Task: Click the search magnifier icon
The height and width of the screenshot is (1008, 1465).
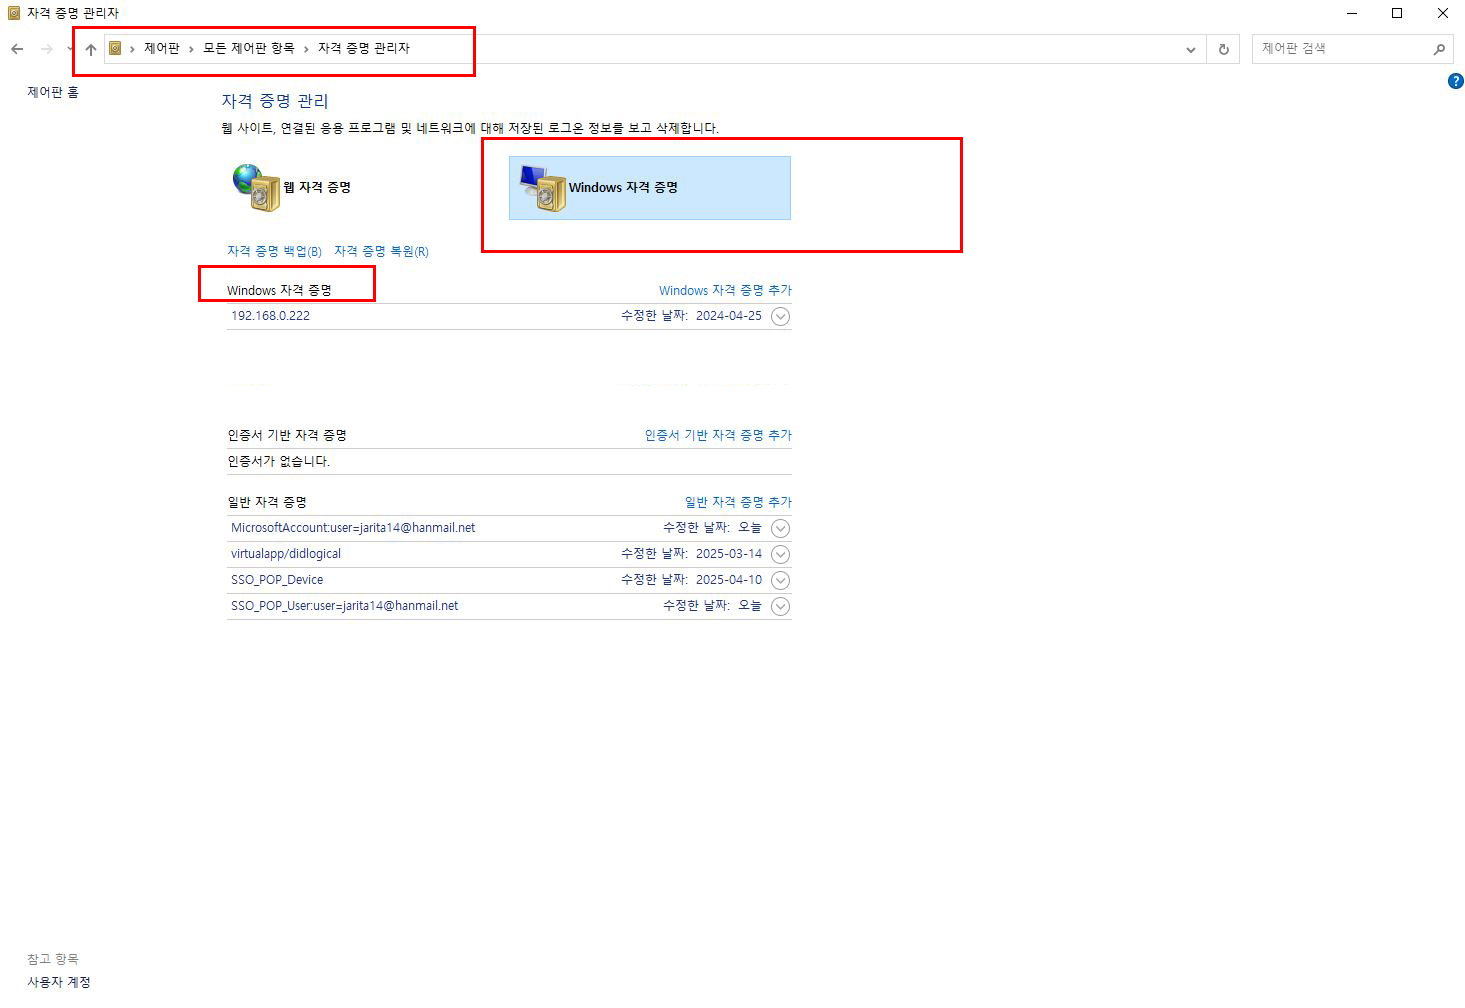Action: 1439,49
